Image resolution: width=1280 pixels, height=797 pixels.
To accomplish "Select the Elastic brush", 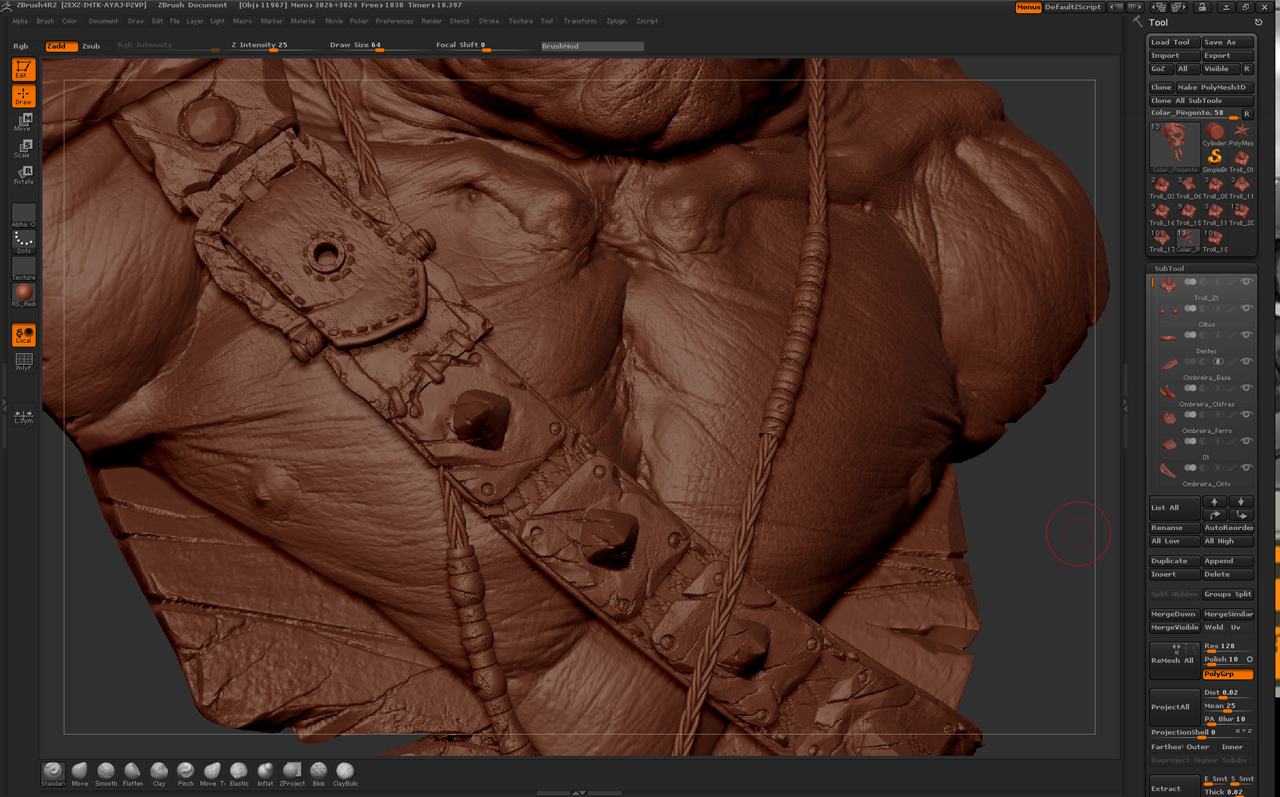I will point(239,773).
